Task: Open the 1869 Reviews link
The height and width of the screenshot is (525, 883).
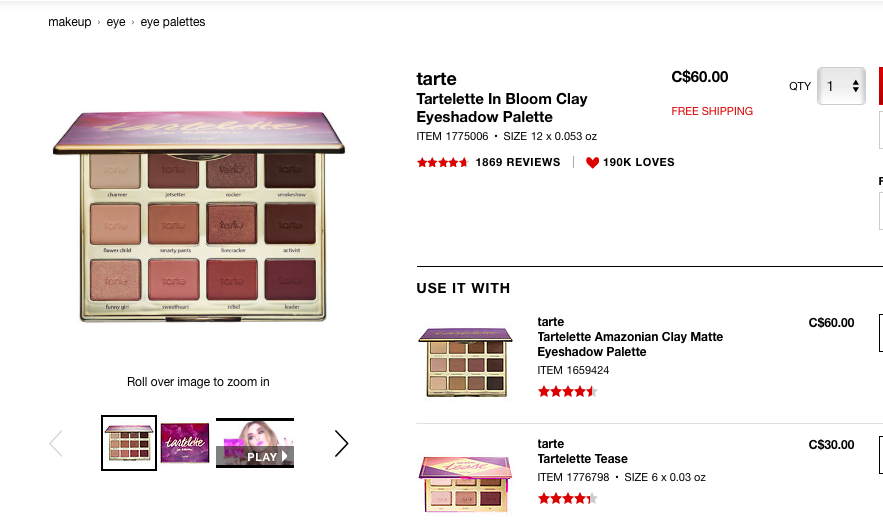Action: (x=517, y=162)
